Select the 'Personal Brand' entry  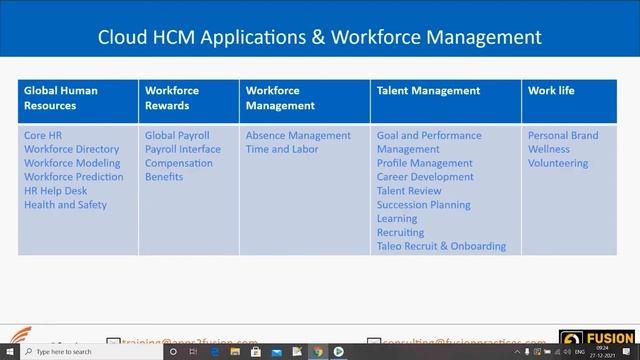tap(563, 136)
